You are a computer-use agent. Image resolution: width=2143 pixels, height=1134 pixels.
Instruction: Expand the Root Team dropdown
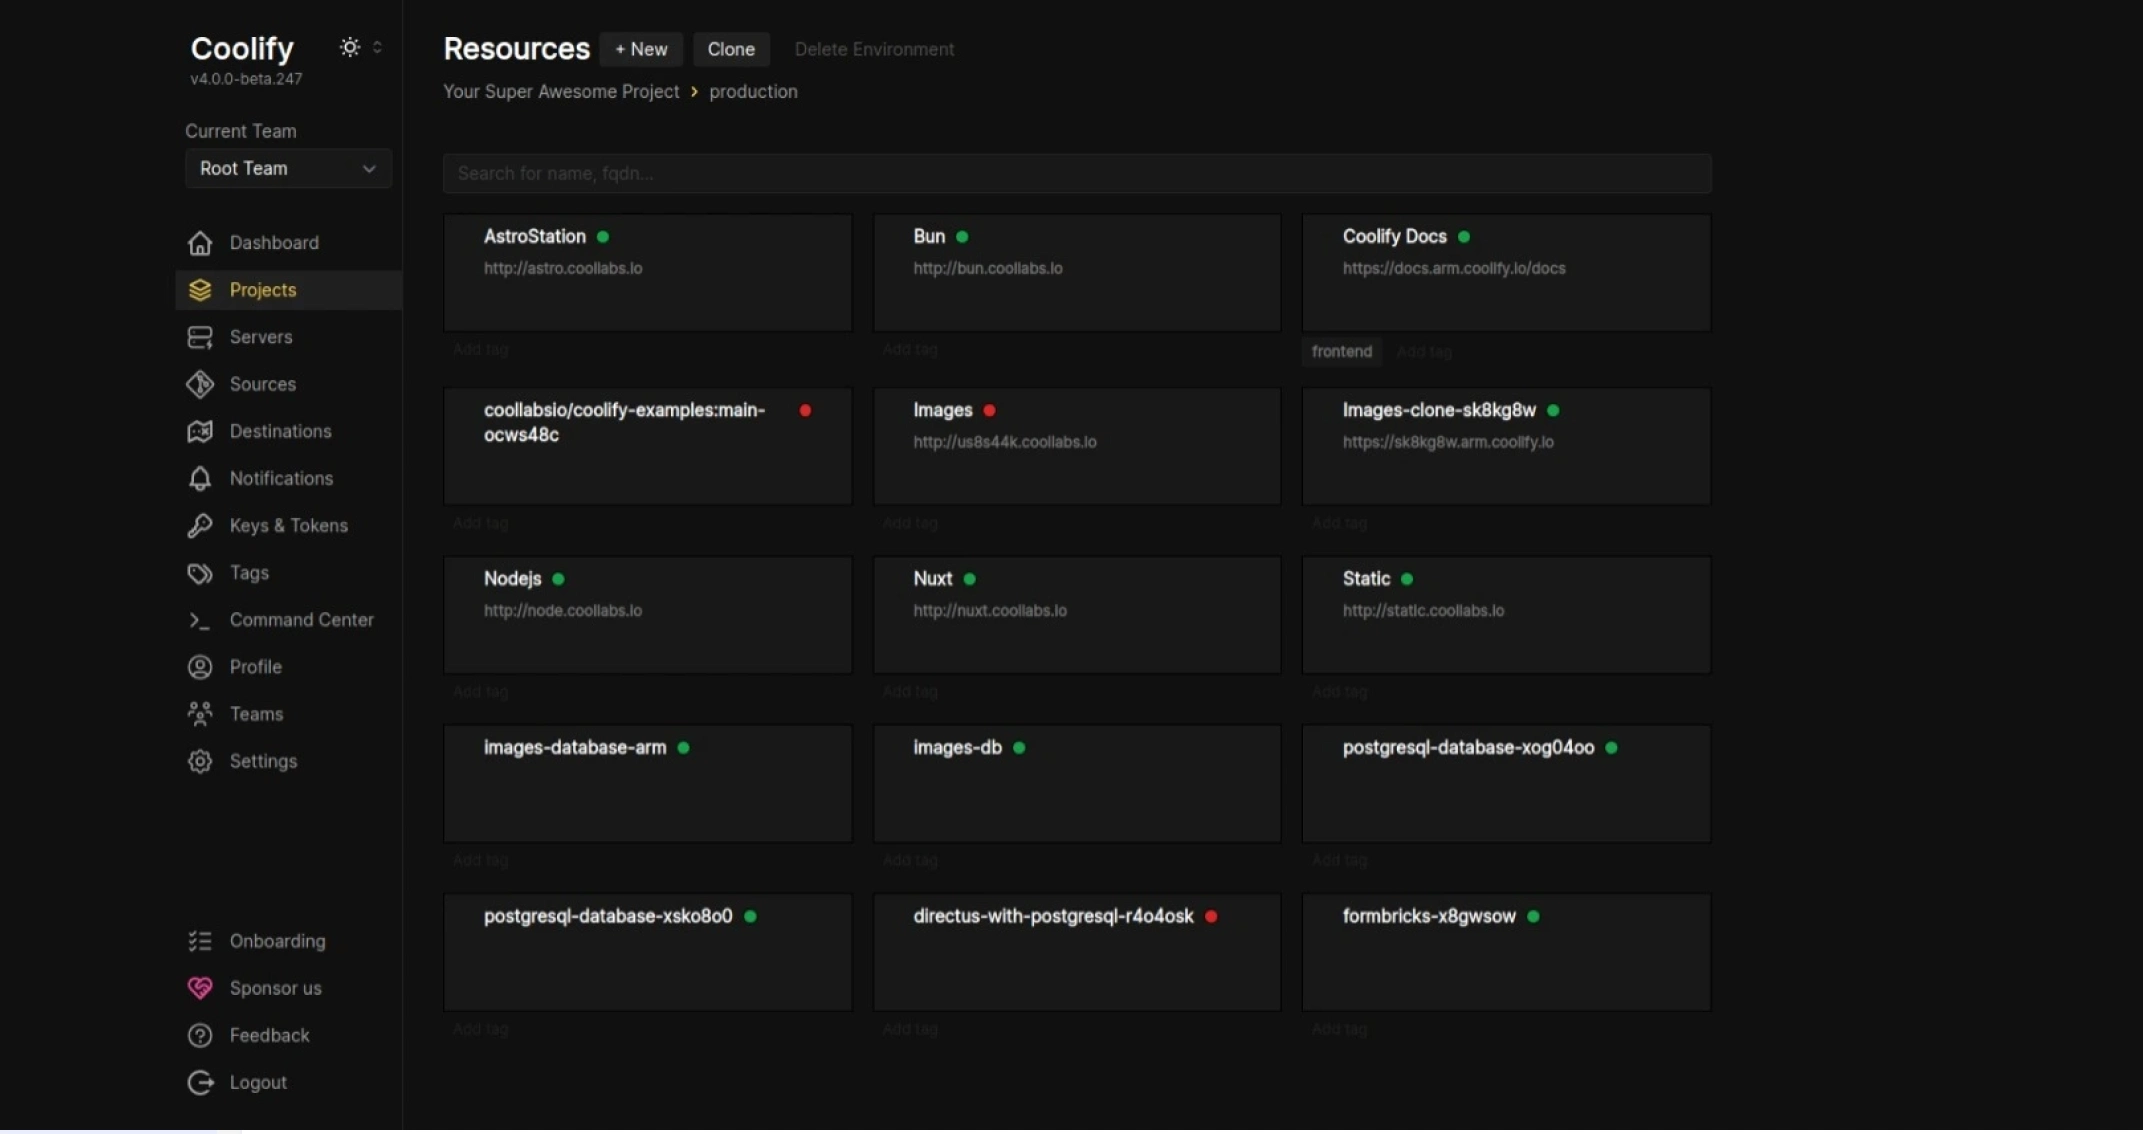(288, 168)
